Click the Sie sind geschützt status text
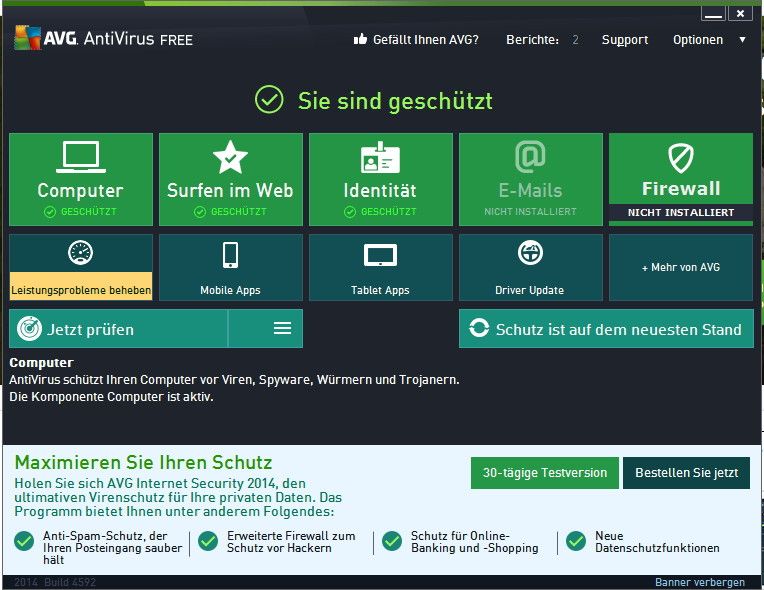The width and height of the screenshot is (764, 590). click(x=395, y=101)
